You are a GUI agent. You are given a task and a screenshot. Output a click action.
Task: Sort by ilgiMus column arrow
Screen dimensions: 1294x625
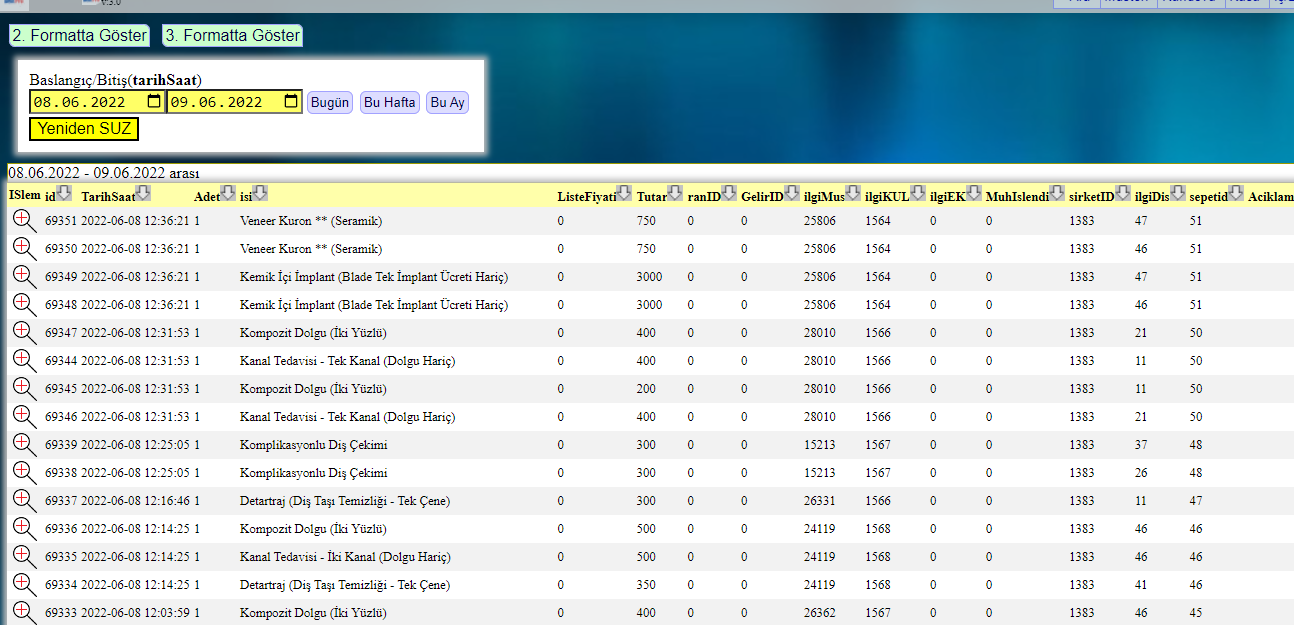[x=853, y=193]
